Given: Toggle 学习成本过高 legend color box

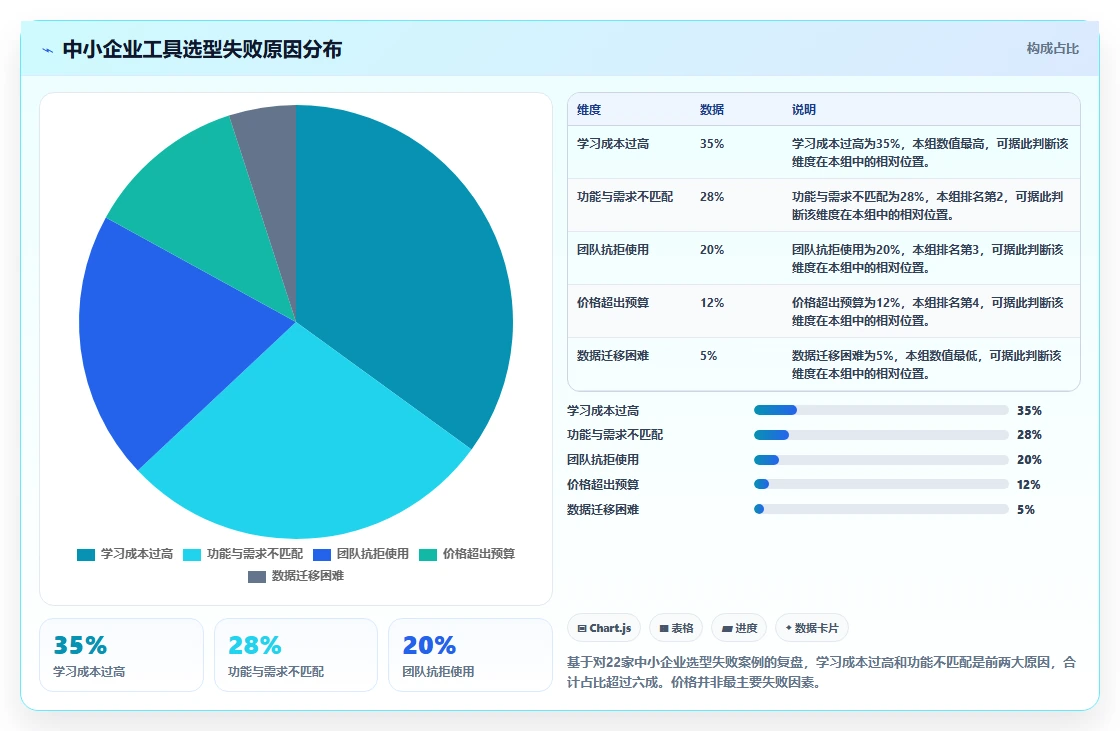Looking at the screenshot, I should click(86, 555).
